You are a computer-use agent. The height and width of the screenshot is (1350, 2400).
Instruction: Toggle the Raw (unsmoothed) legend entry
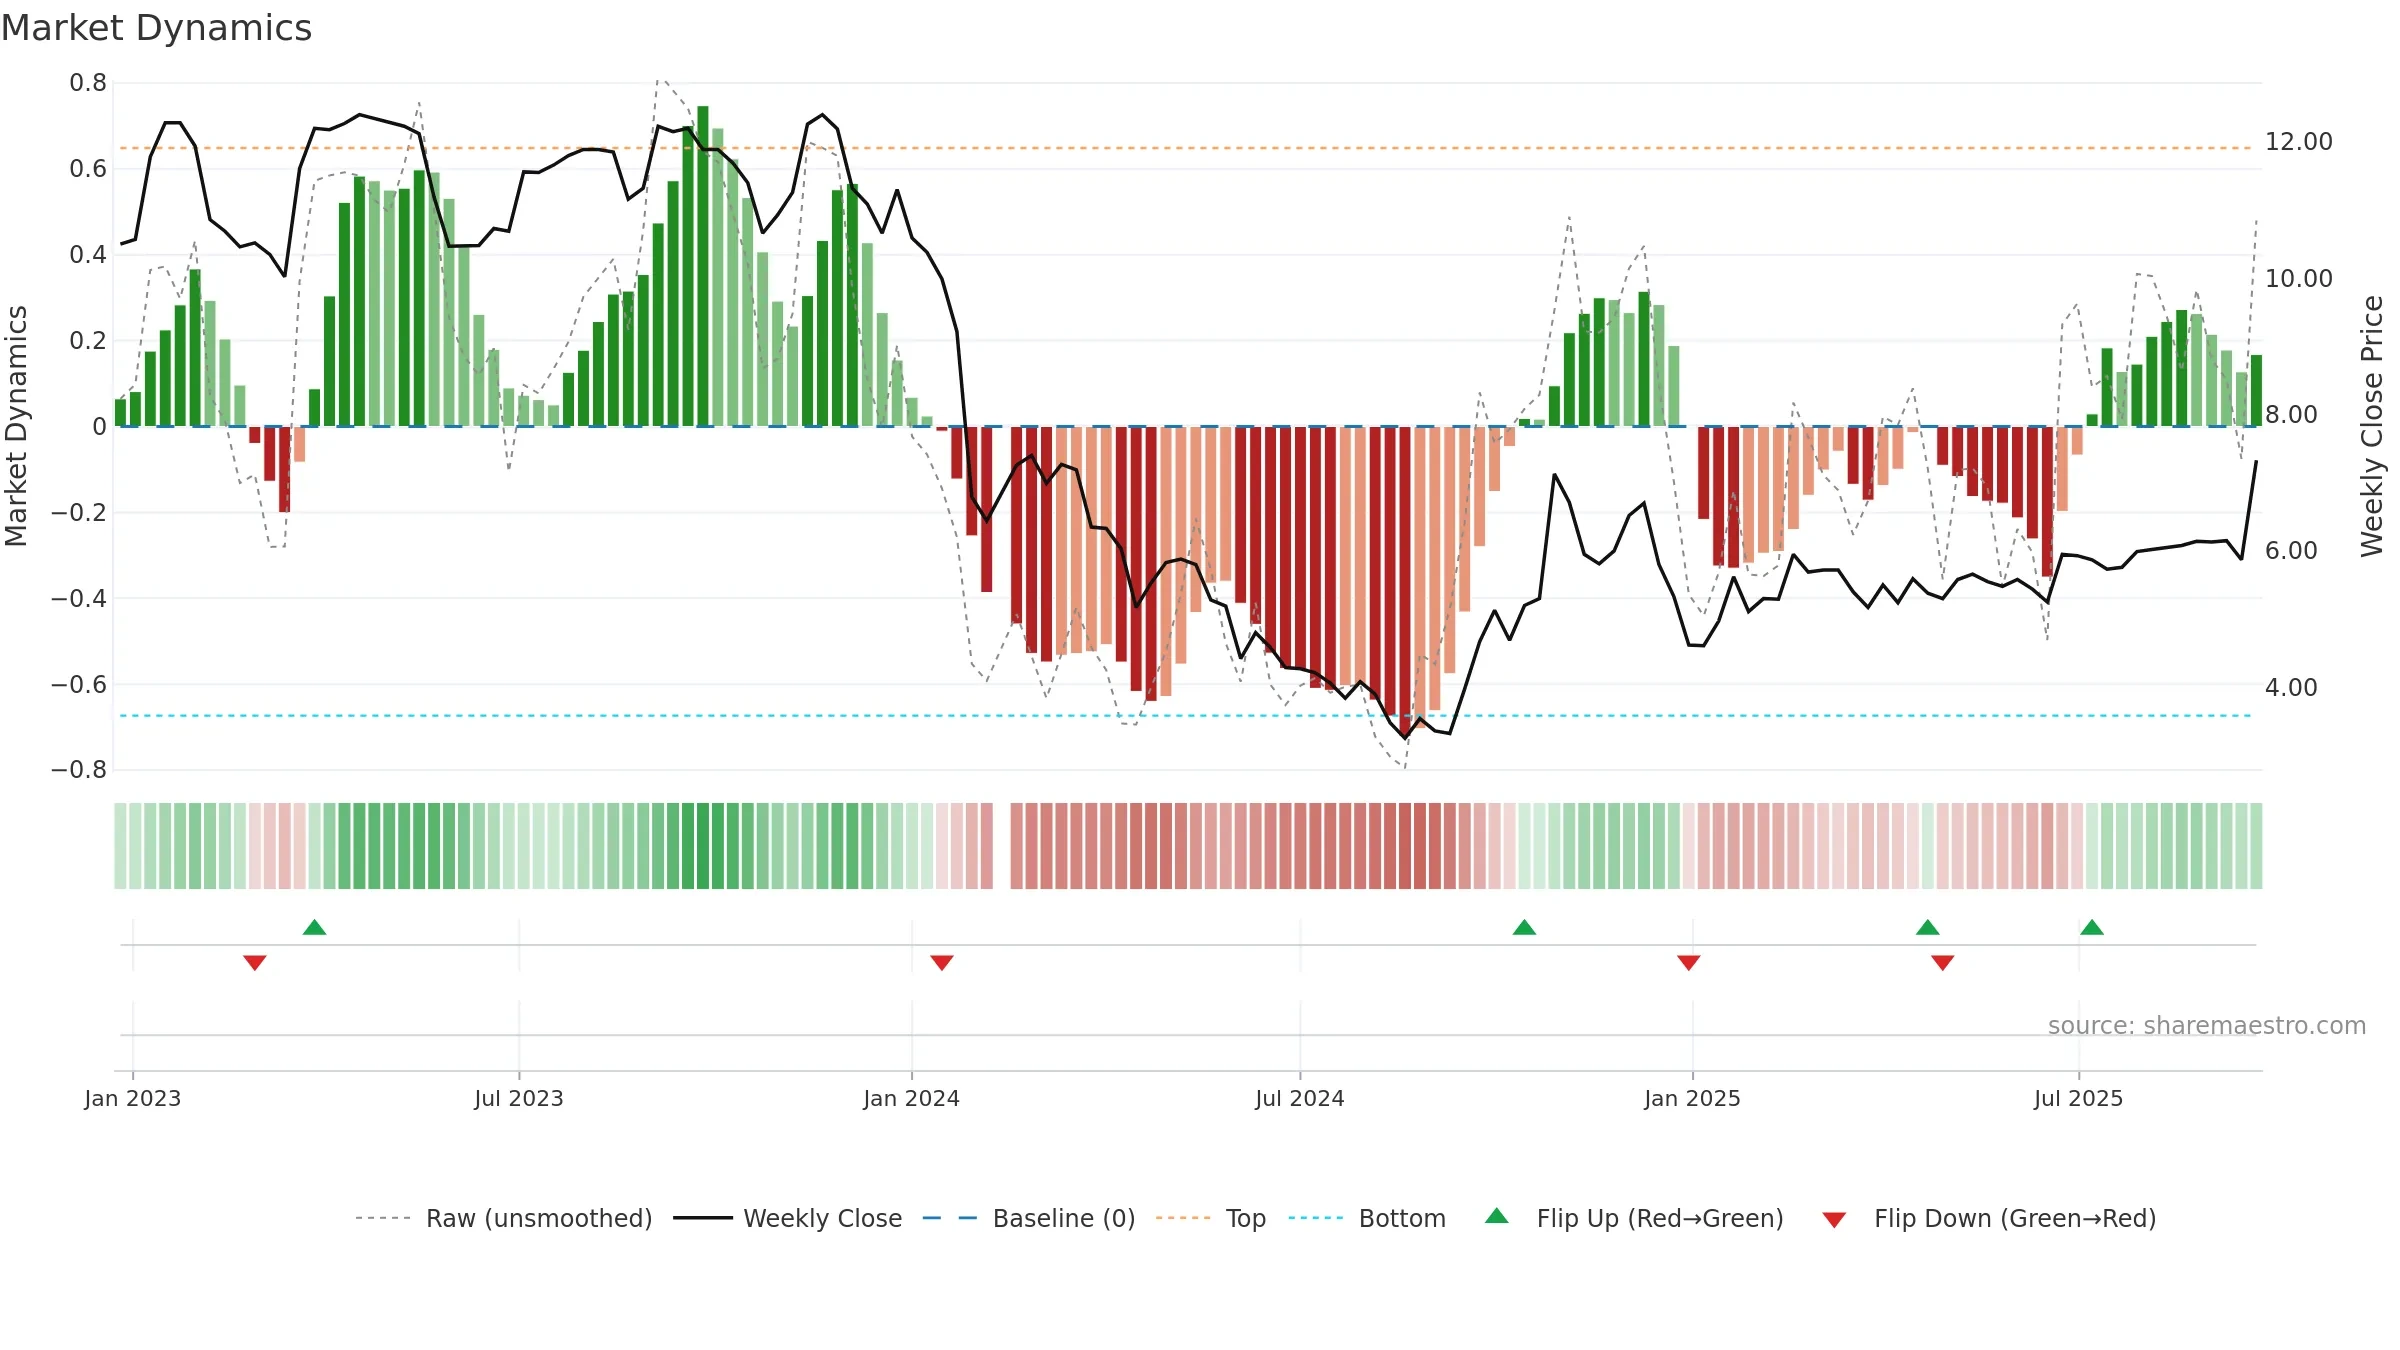pos(503,1218)
